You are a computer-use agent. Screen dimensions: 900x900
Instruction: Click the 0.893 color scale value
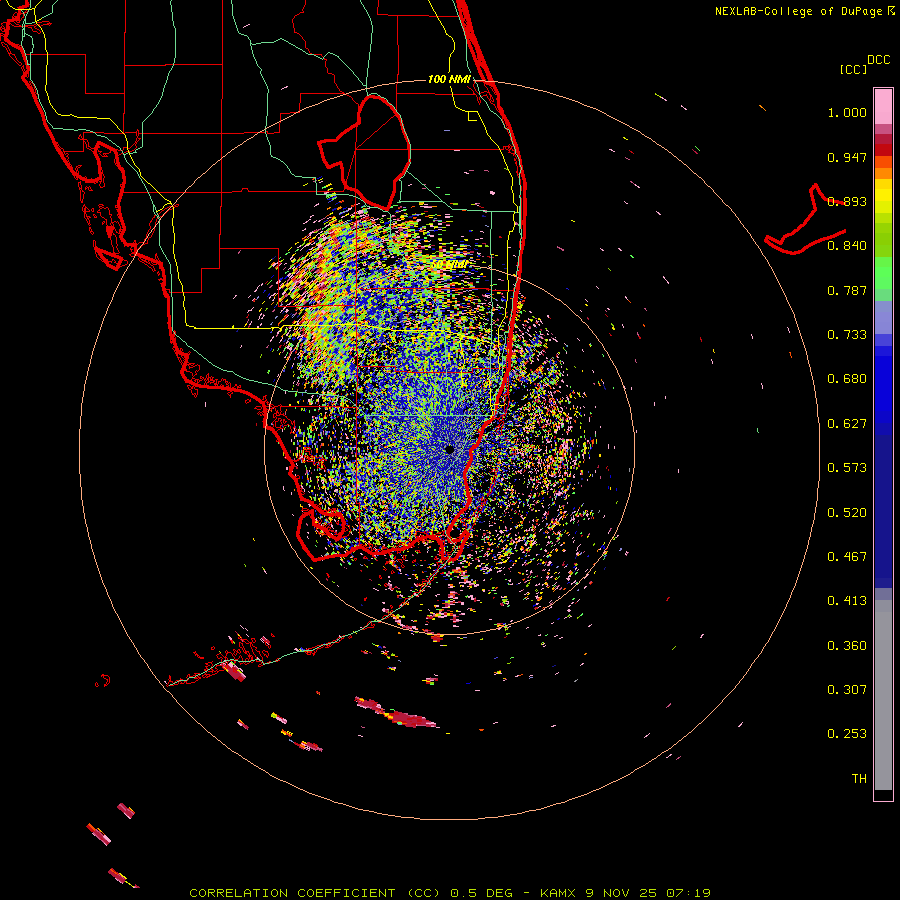click(x=847, y=201)
